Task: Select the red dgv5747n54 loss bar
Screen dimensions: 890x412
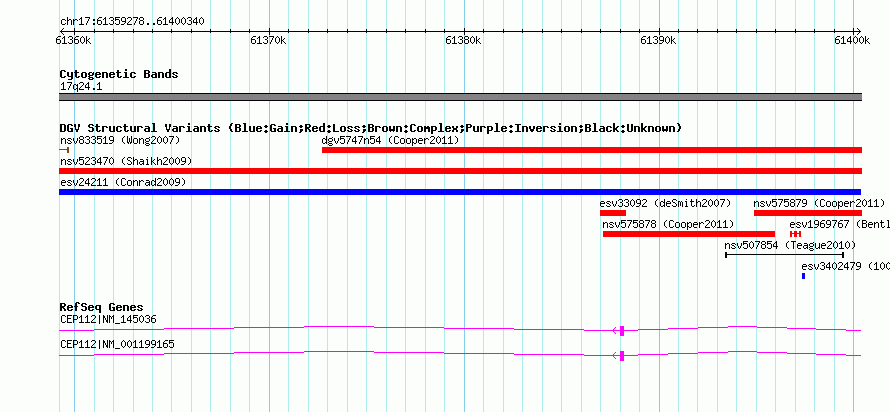Action: pos(591,150)
